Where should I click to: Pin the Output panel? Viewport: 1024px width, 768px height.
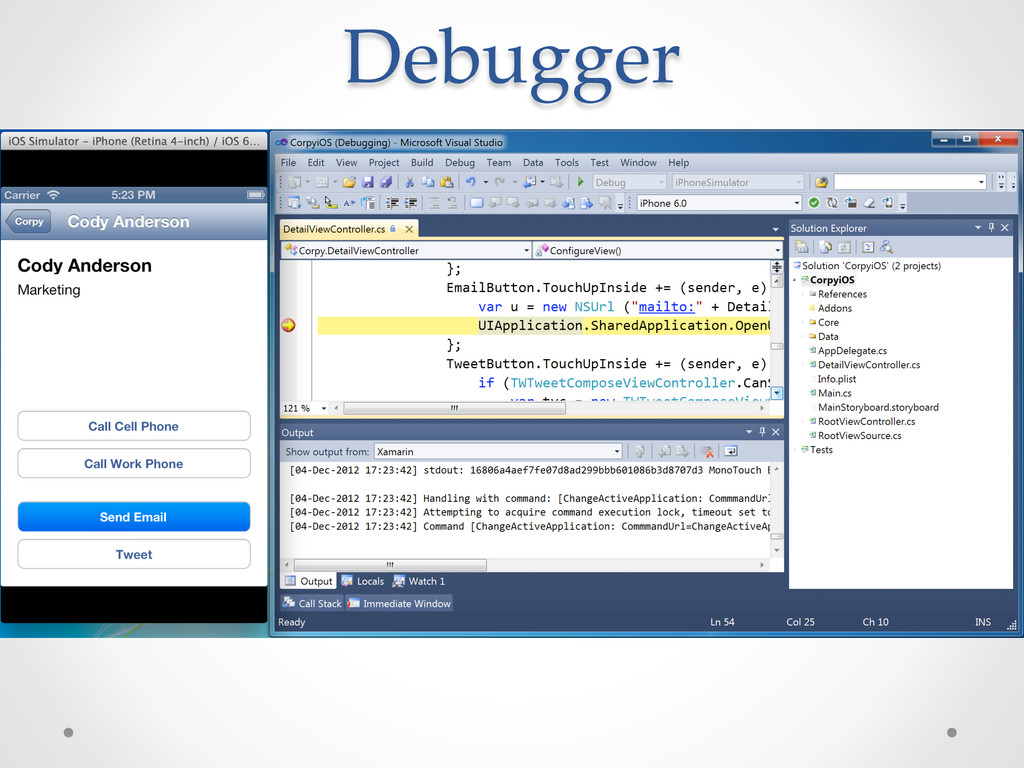(x=762, y=432)
